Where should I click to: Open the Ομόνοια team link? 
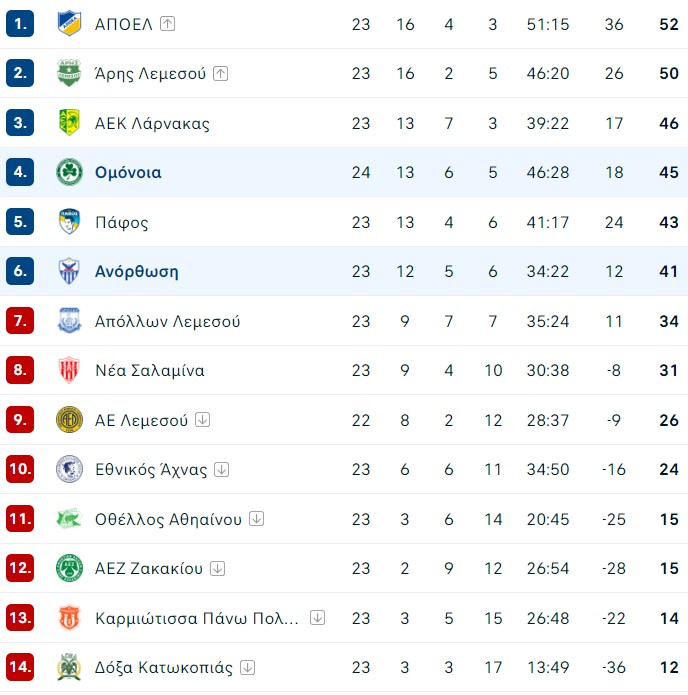(128, 172)
